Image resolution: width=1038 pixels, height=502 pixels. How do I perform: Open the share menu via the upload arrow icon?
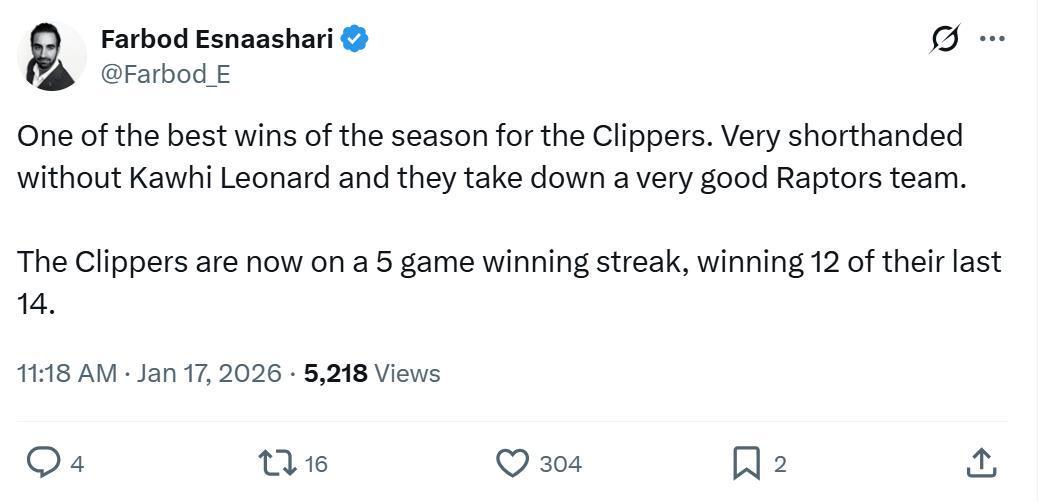coord(981,463)
